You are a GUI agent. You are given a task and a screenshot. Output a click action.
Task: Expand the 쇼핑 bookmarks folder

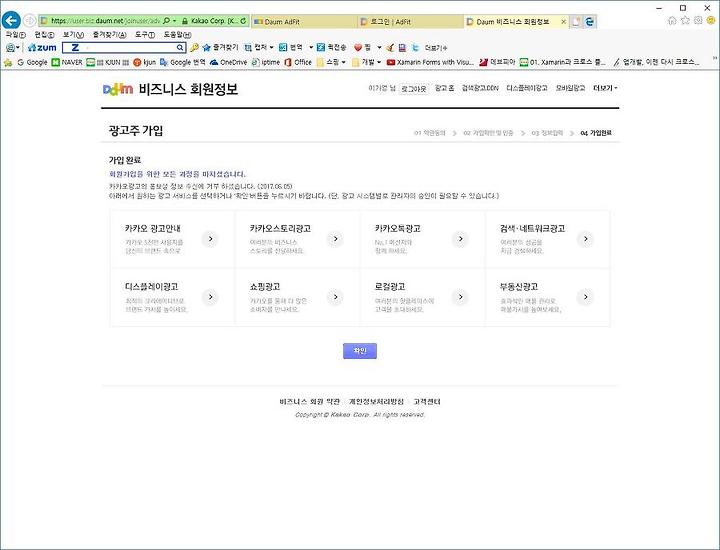(x=331, y=62)
